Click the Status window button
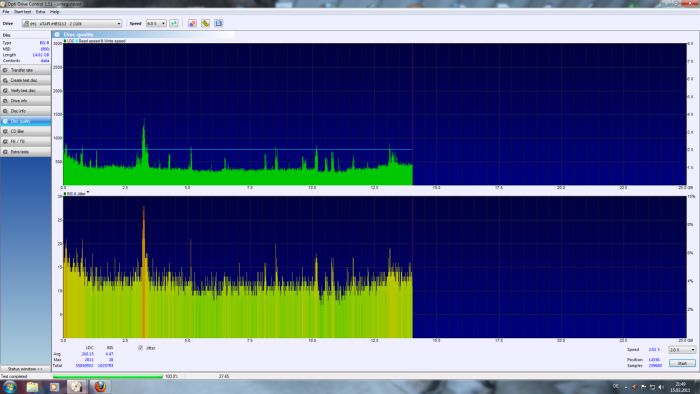The image size is (700, 394). [x=25, y=369]
